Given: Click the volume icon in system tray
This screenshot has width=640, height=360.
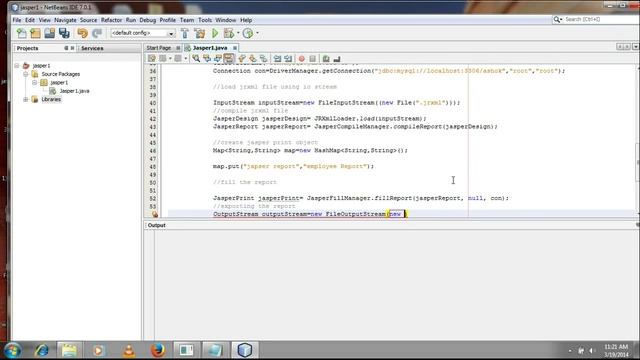Looking at the screenshot, I should (x=591, y=351).
